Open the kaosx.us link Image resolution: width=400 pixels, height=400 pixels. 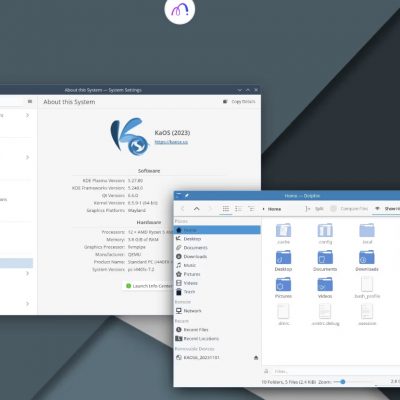[171, 142]
